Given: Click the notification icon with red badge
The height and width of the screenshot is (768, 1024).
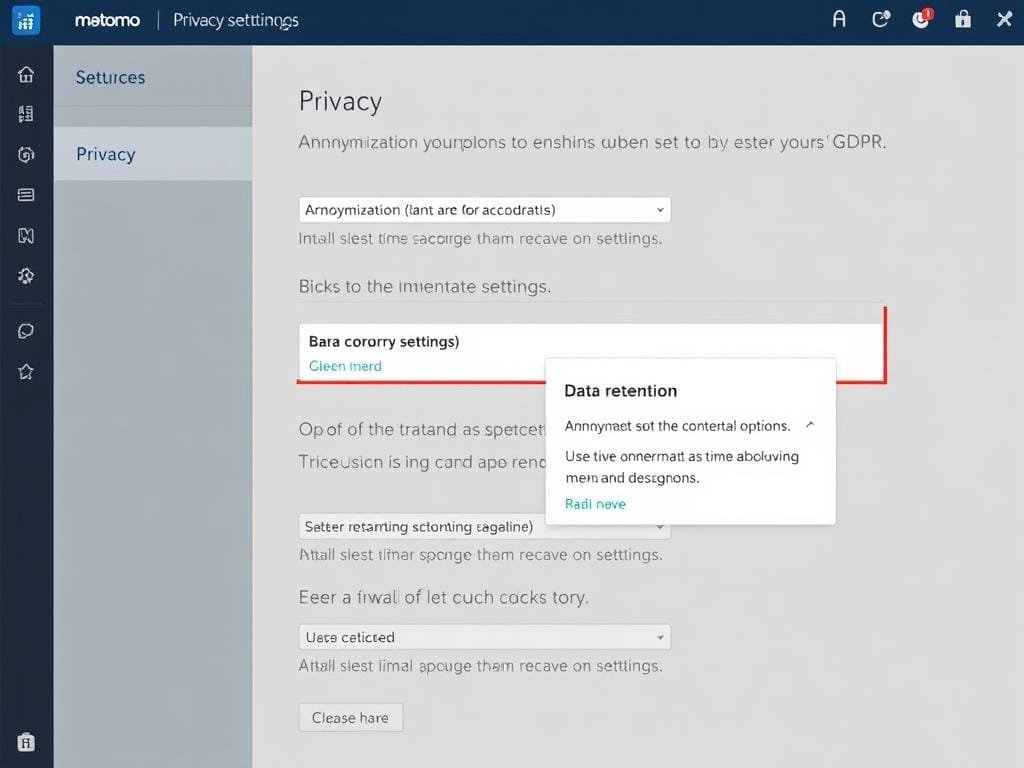Looking at the screenshot, I should click(922, 19).
